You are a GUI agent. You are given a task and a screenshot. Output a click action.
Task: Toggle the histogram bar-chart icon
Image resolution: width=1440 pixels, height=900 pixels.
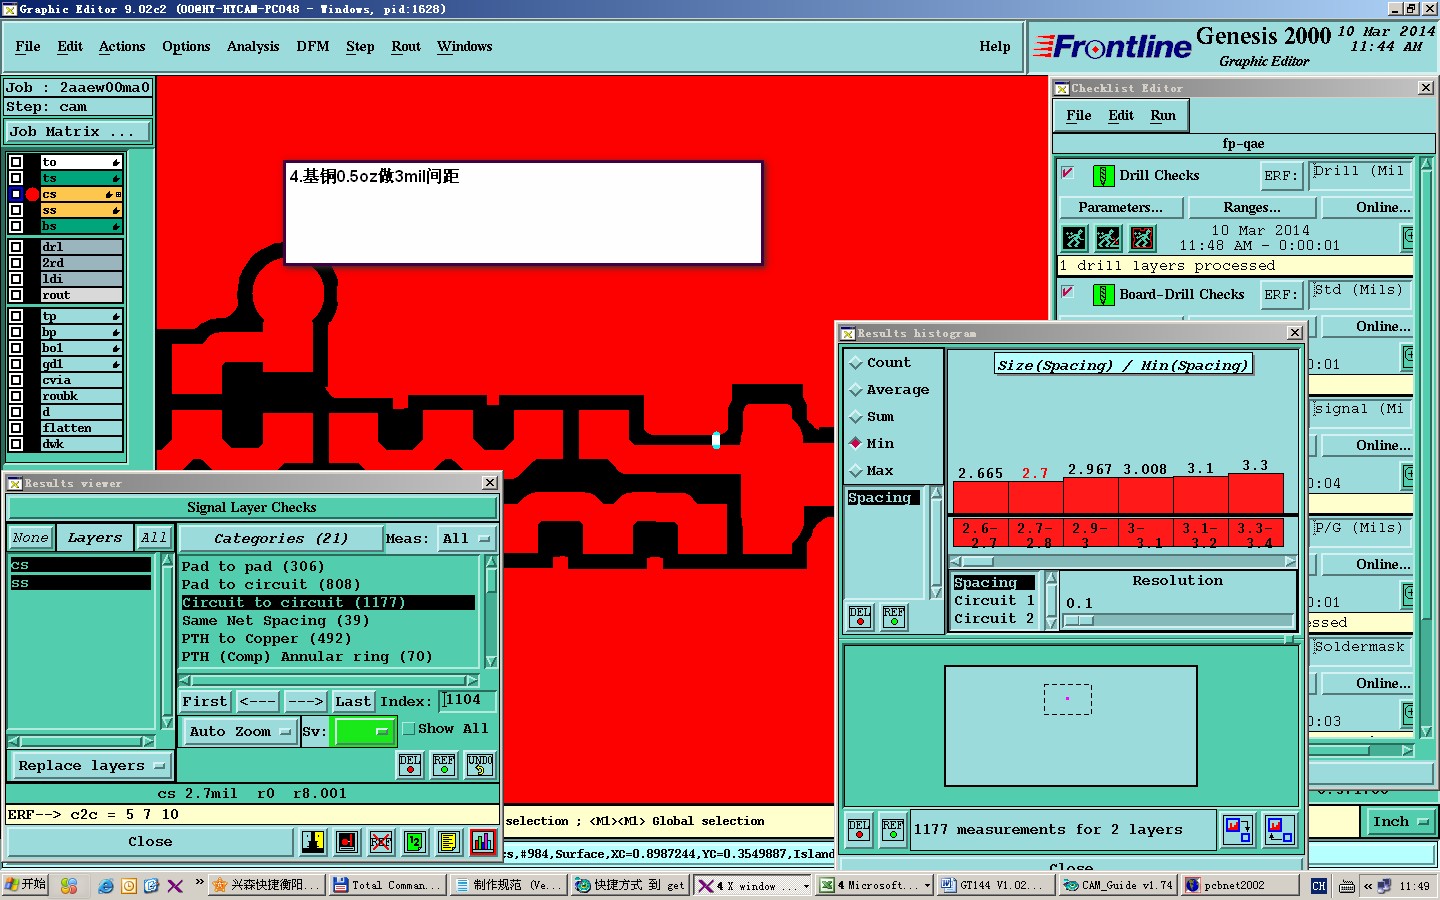pyautogui.click(x=483, y=842)
